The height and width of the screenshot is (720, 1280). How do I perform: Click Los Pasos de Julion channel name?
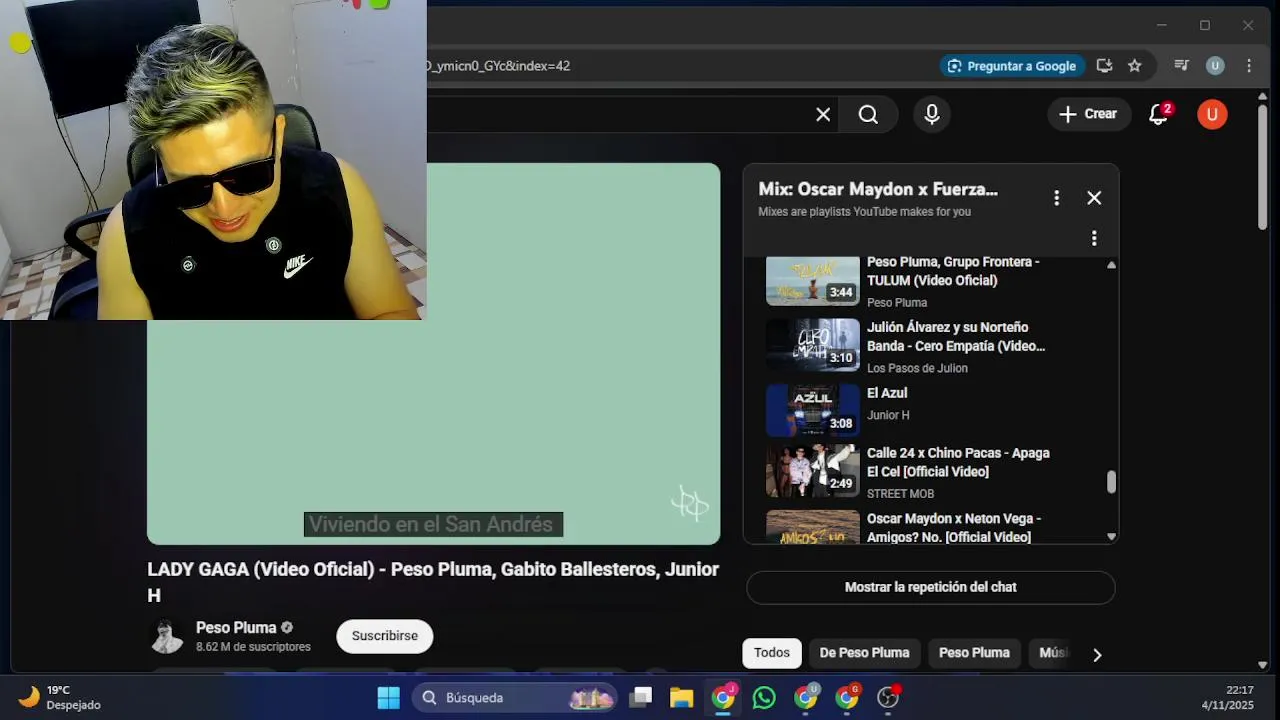point(917,368)
